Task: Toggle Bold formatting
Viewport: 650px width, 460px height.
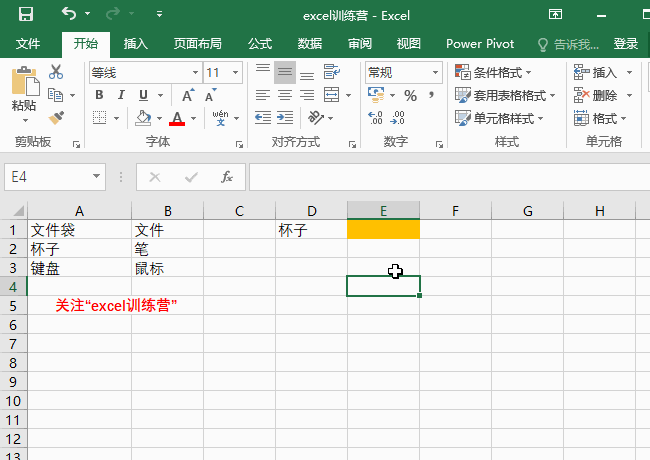Action: (x=100, y=95)
